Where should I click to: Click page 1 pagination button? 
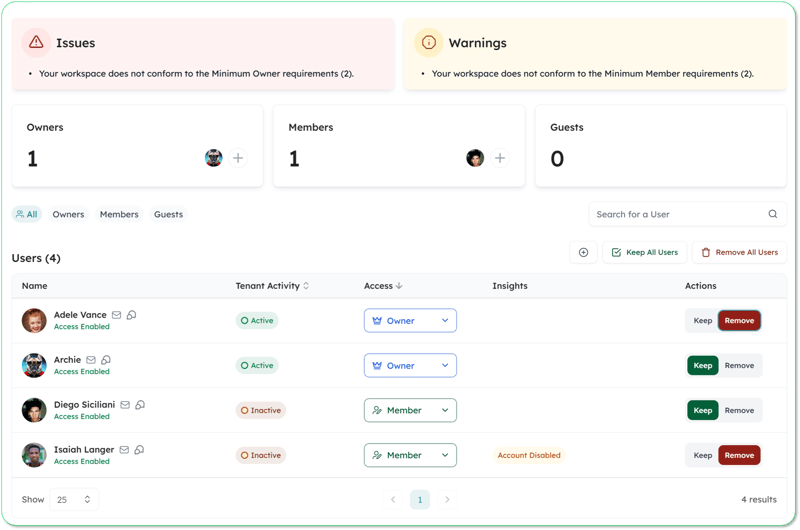coord(420,499)
